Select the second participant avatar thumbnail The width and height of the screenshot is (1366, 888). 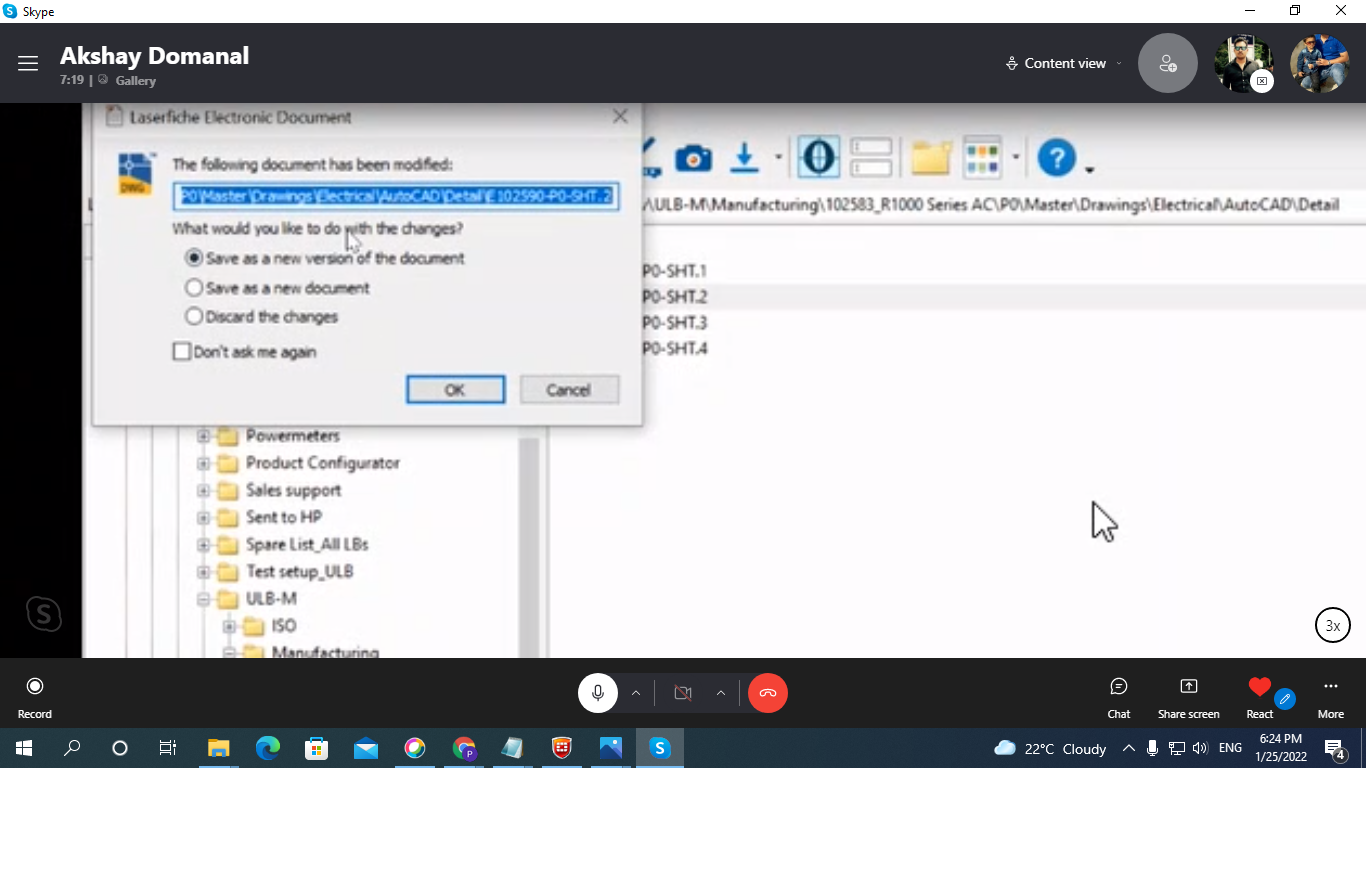pos(1320,63)
